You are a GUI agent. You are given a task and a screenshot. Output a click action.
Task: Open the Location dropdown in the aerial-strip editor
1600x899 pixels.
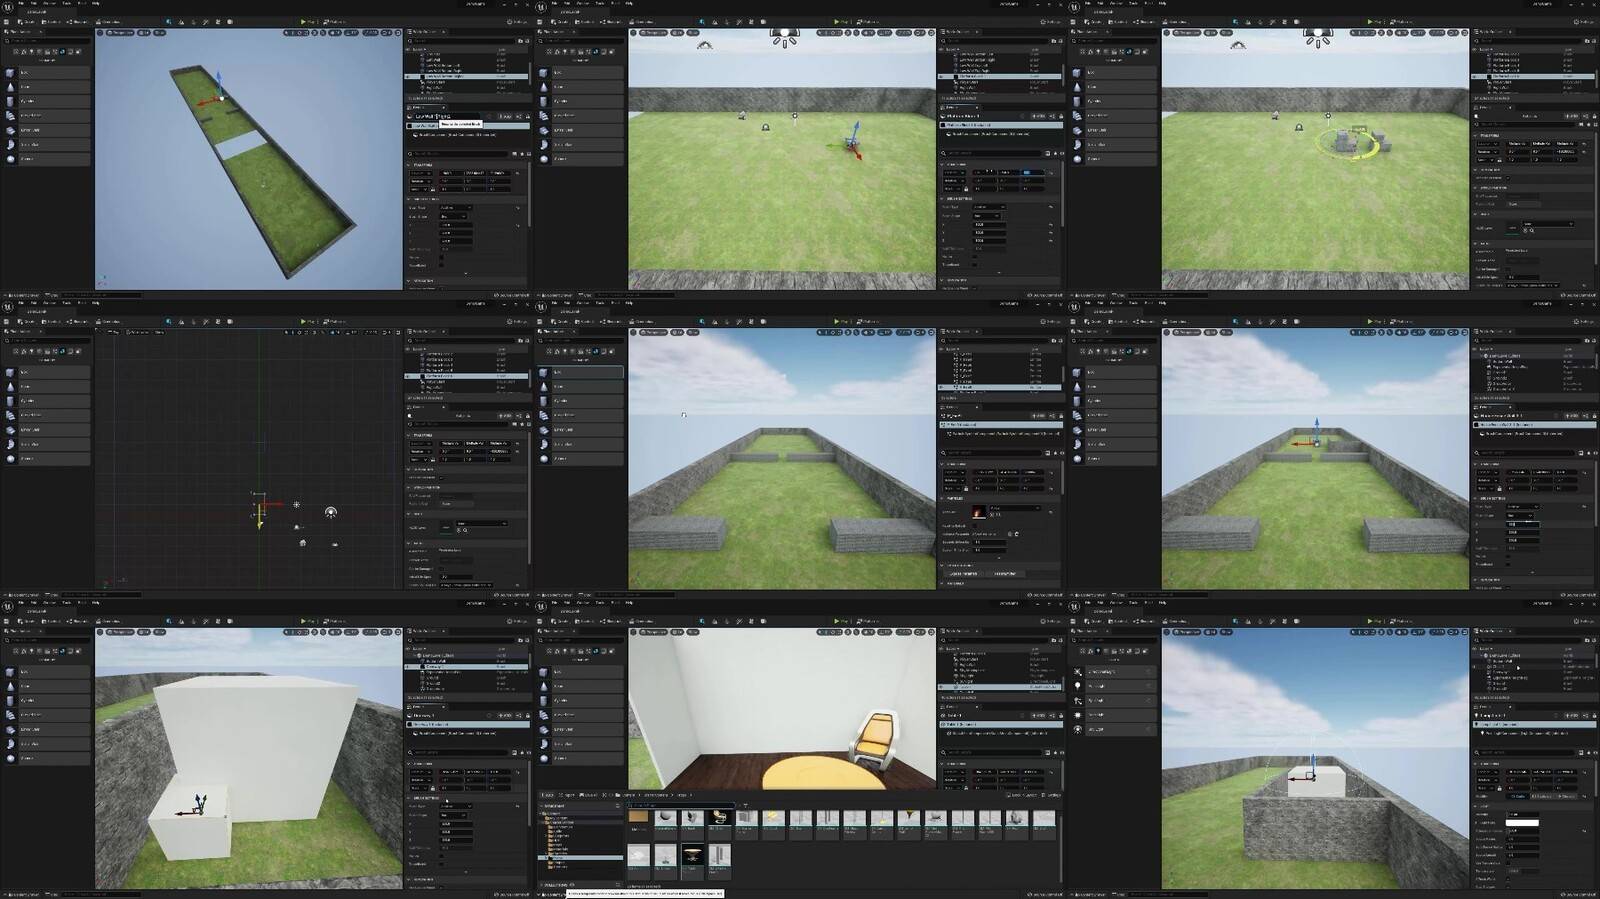click(421, 173)
